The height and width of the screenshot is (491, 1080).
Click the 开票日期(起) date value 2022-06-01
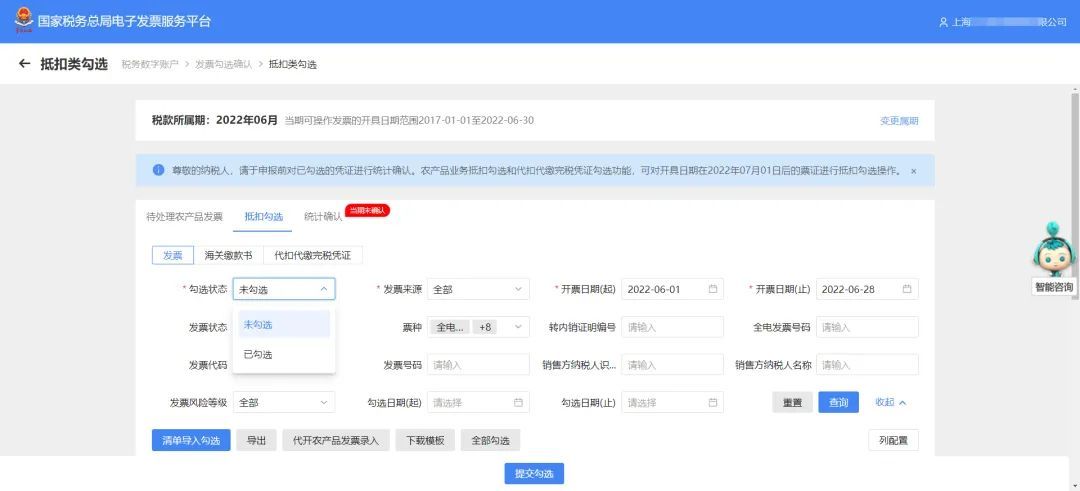[x=654, y=289]
